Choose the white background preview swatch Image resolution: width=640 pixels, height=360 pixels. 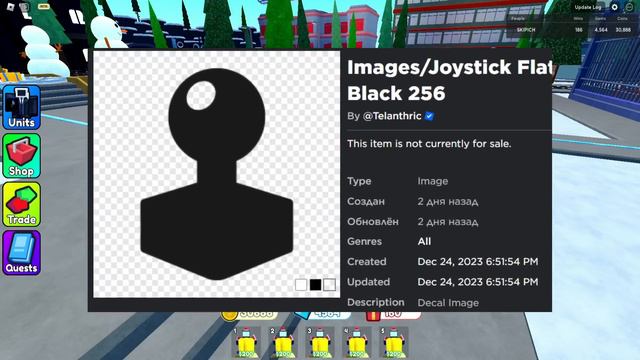301,284
